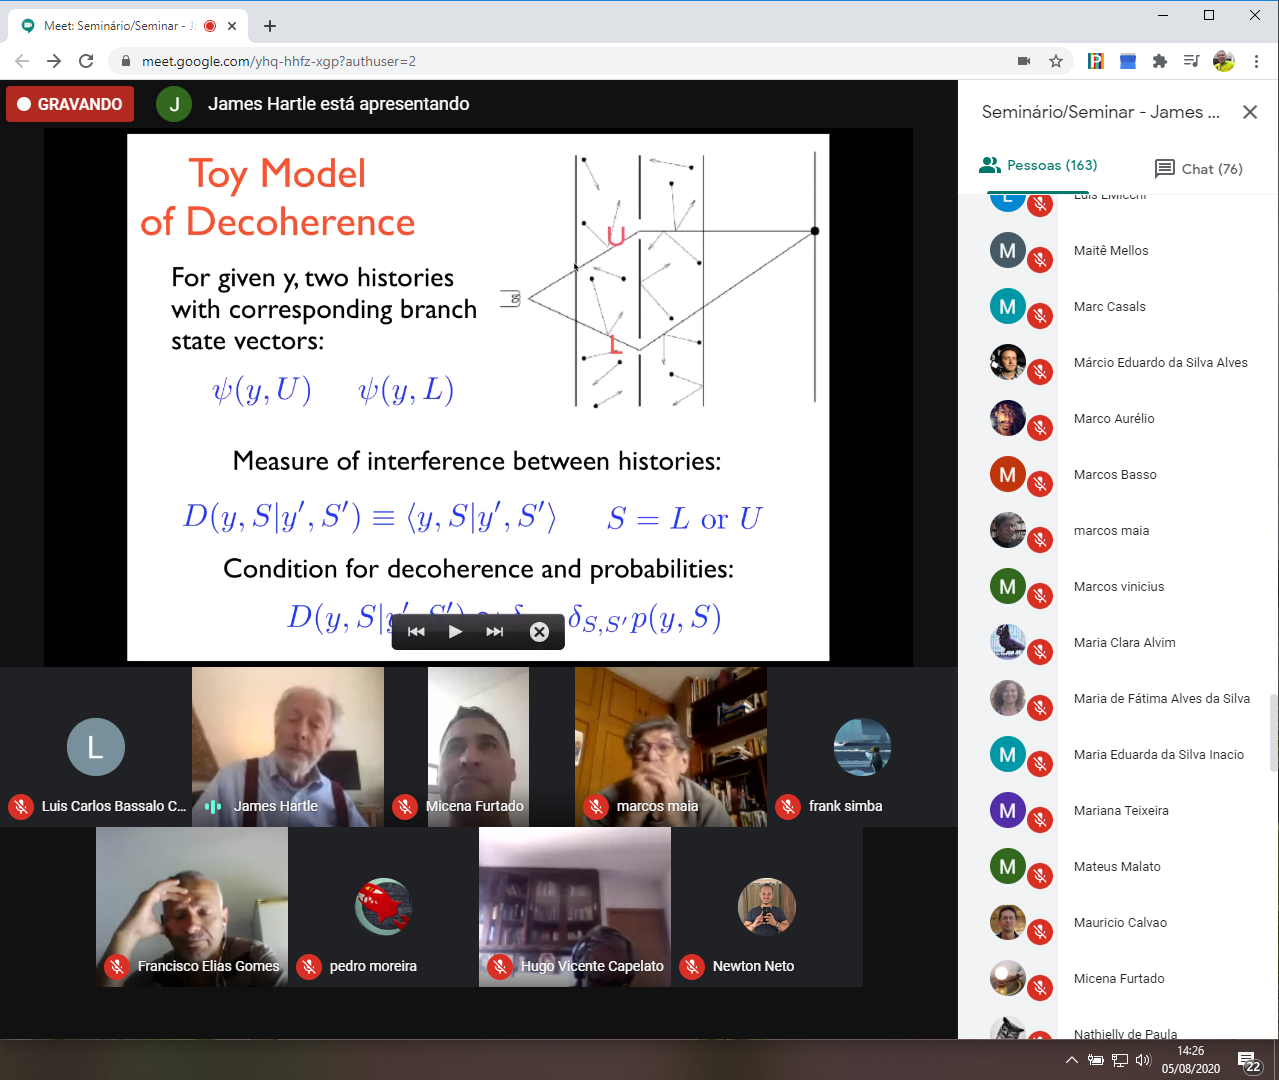Switch to the Chat (76) tab
The image size is (1279, 1081).
tap(1199, 169)
